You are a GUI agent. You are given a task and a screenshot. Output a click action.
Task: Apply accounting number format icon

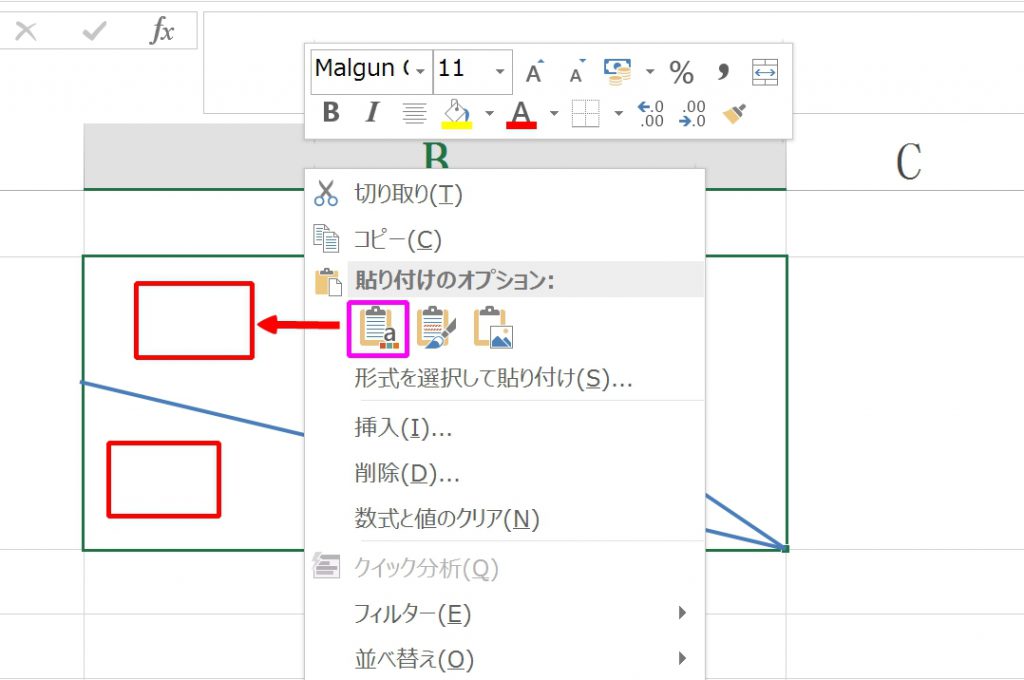tap(618, 71)
